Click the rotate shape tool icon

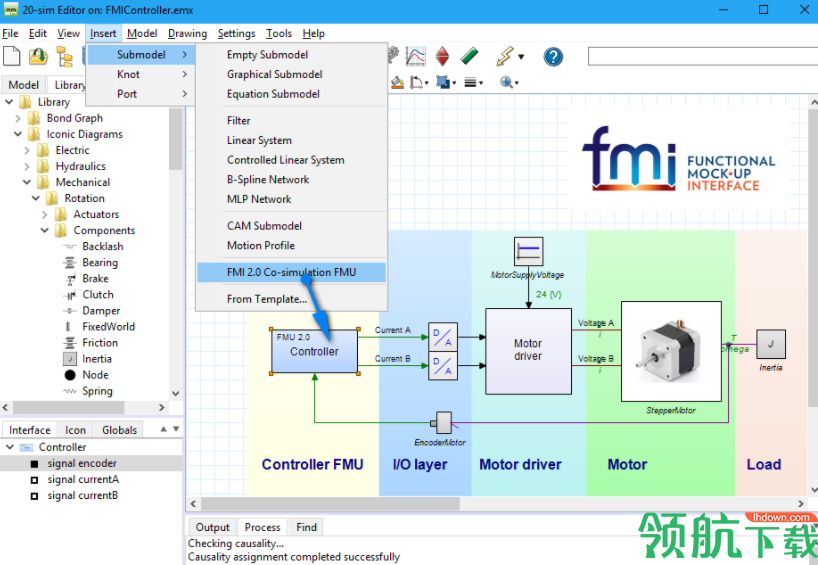click(416, 82)
